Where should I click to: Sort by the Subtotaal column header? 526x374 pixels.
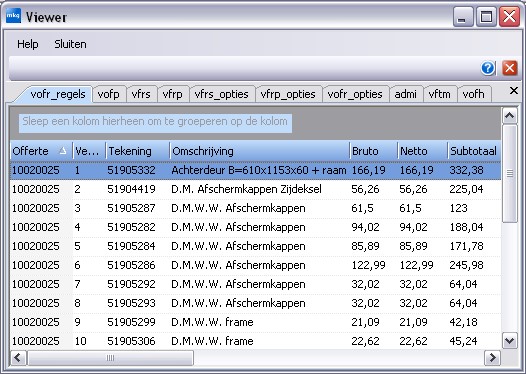click(x=474, y=151)
